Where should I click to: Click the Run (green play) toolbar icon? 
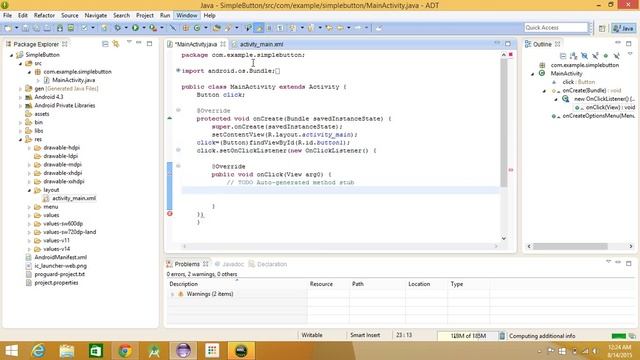[x=135, y=28]
